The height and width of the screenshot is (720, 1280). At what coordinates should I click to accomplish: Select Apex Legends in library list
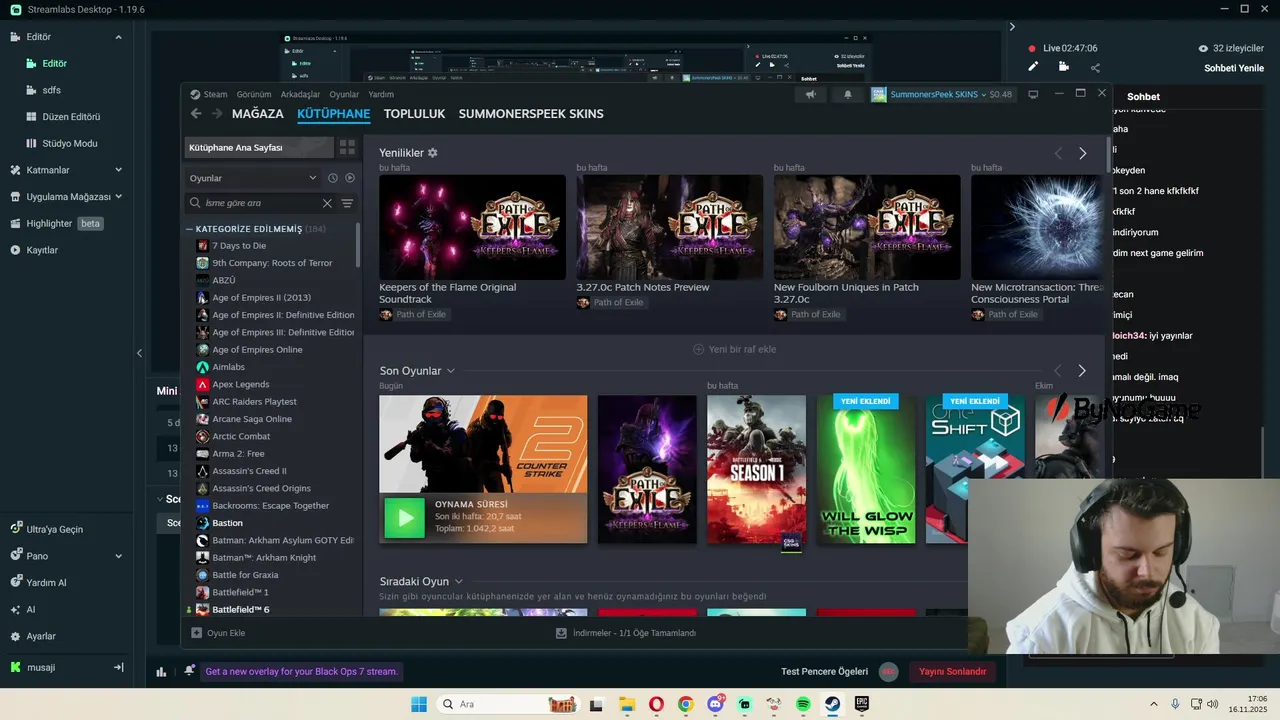pyautogui.click(x=240, y=384)
